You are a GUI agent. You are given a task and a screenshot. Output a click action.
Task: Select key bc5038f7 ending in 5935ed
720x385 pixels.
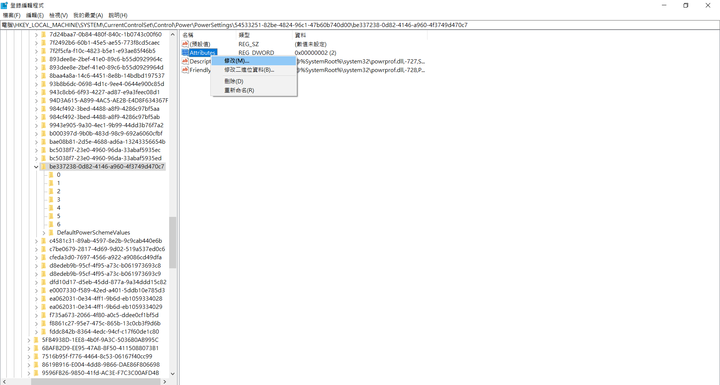click(x=105, y=159)
